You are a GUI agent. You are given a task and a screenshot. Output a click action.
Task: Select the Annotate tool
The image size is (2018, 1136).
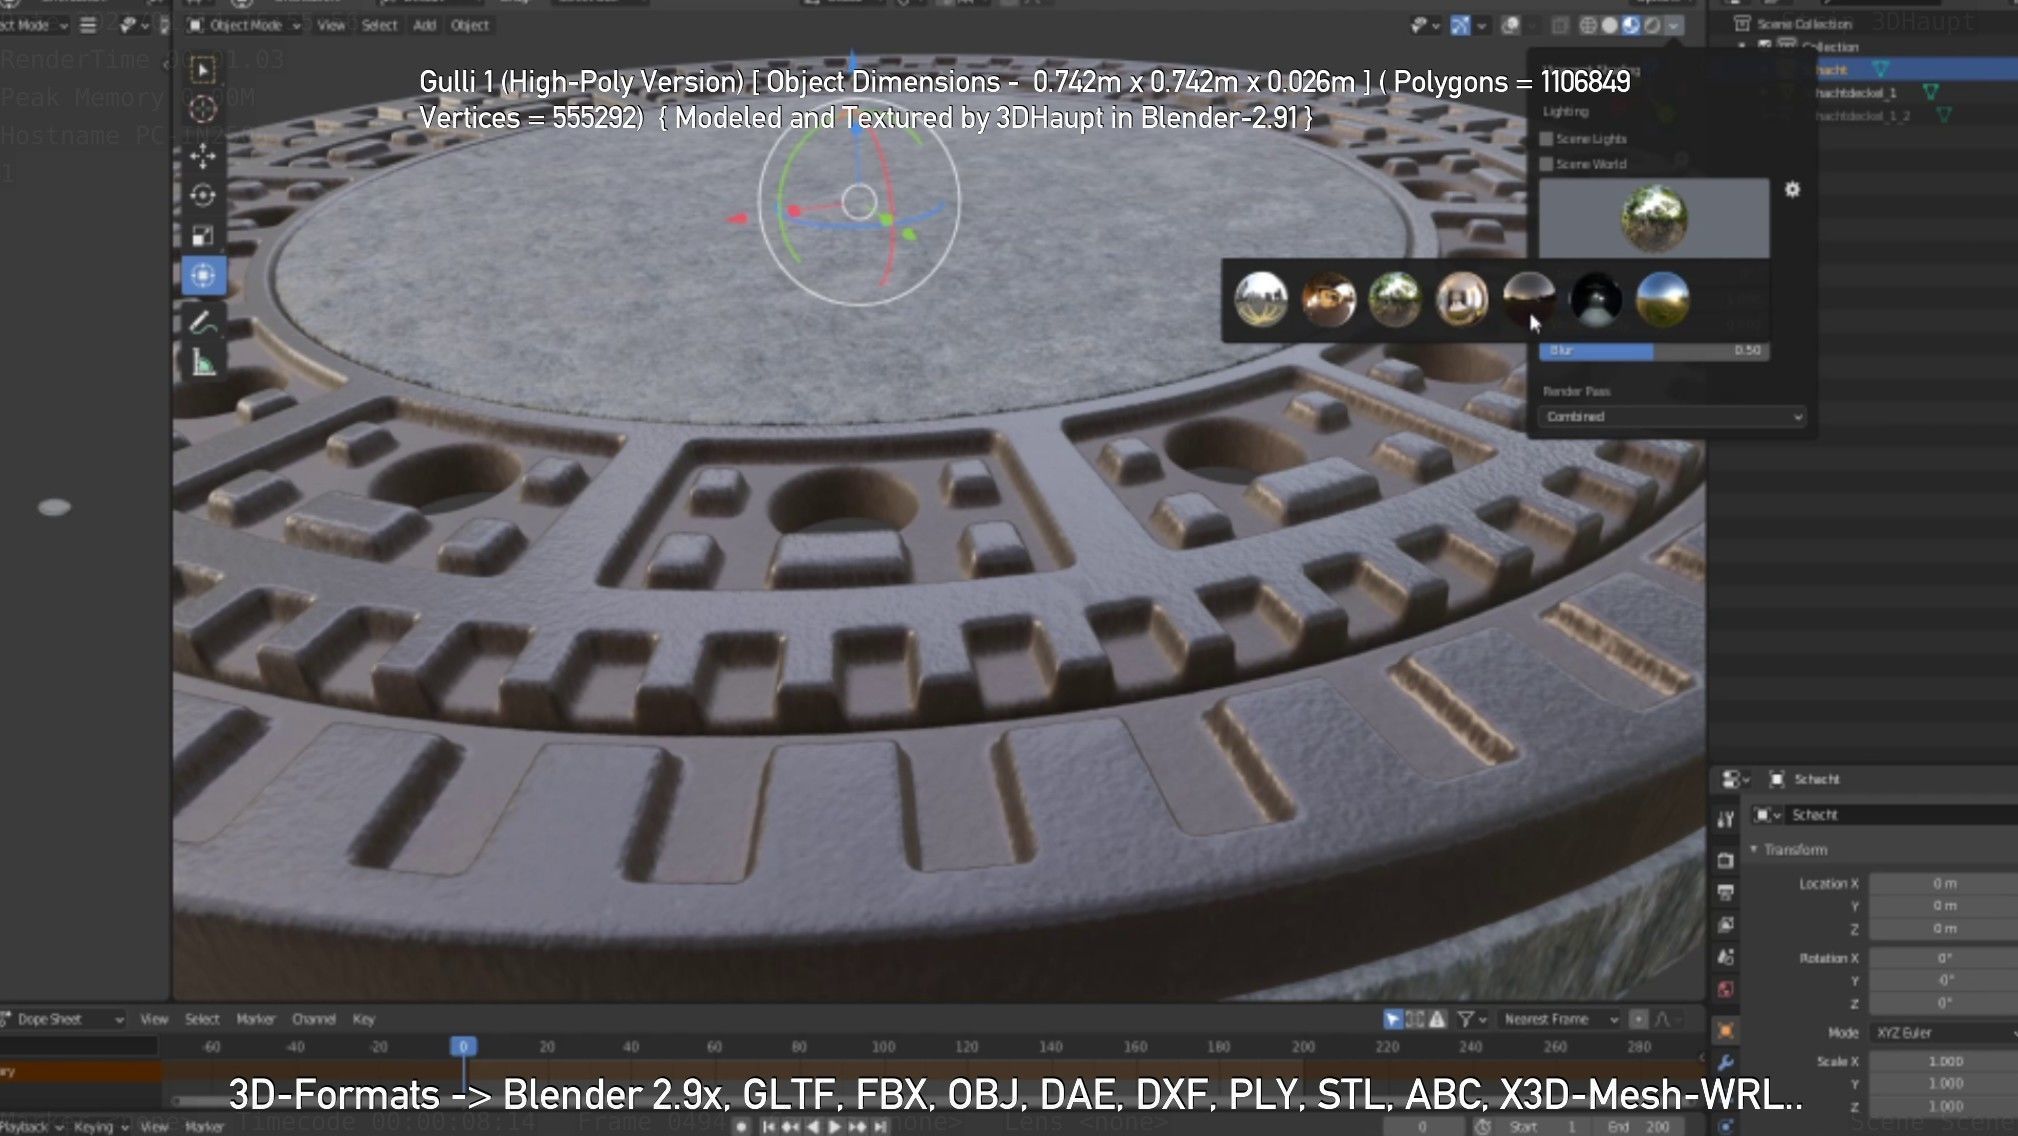[203, 323]
